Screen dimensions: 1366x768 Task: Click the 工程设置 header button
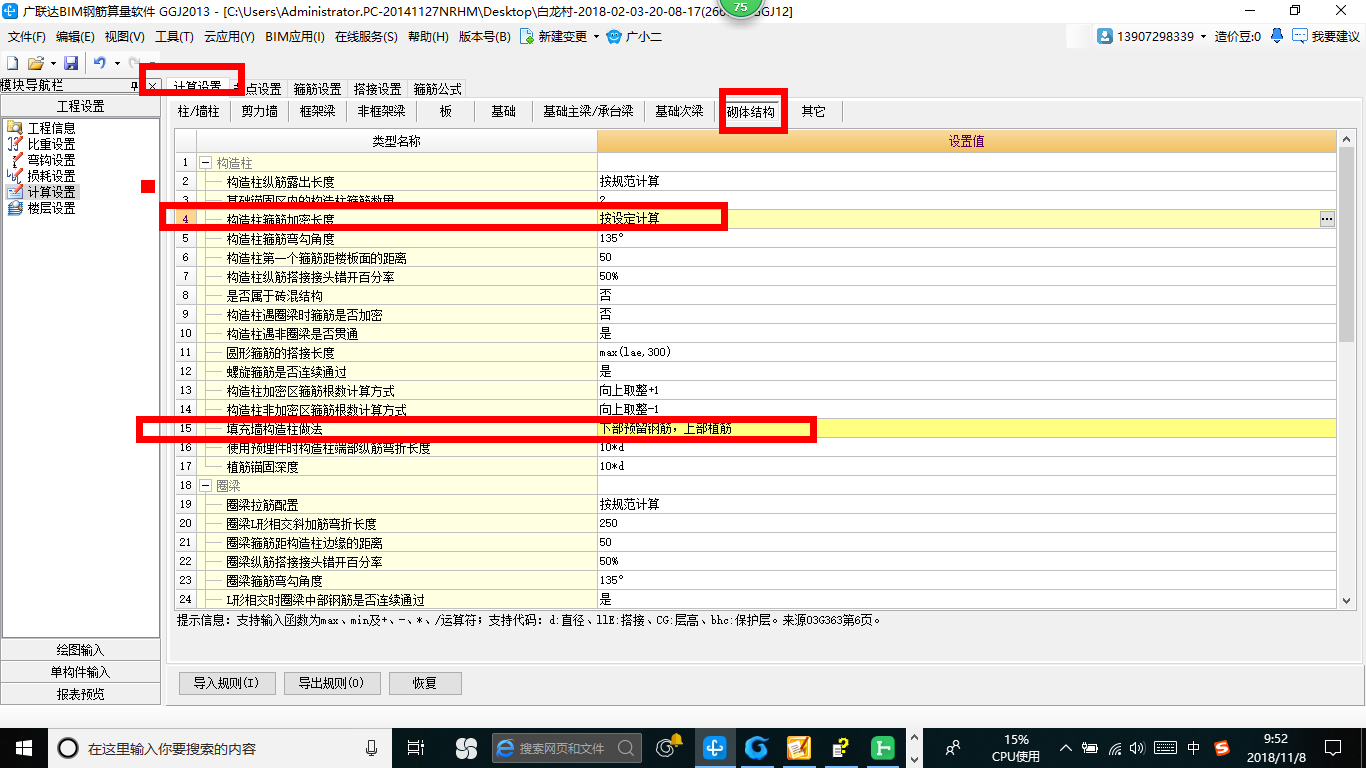pyautogui.click(x=80, y=107)
